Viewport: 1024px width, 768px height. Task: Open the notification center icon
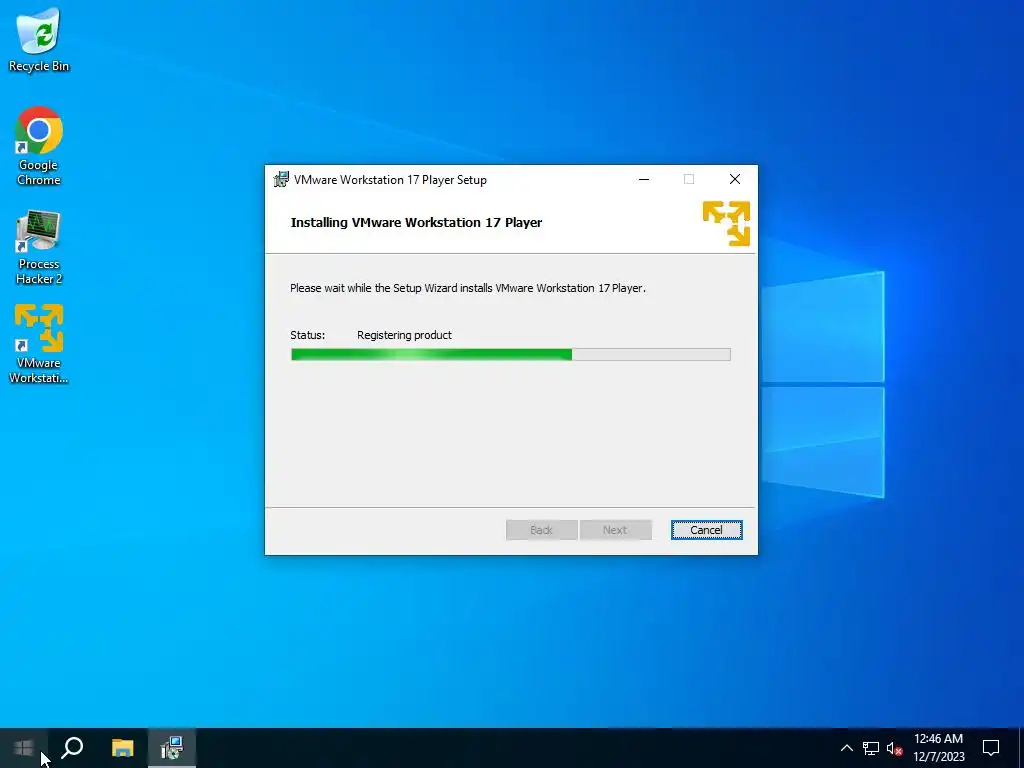tap(991, 748)
